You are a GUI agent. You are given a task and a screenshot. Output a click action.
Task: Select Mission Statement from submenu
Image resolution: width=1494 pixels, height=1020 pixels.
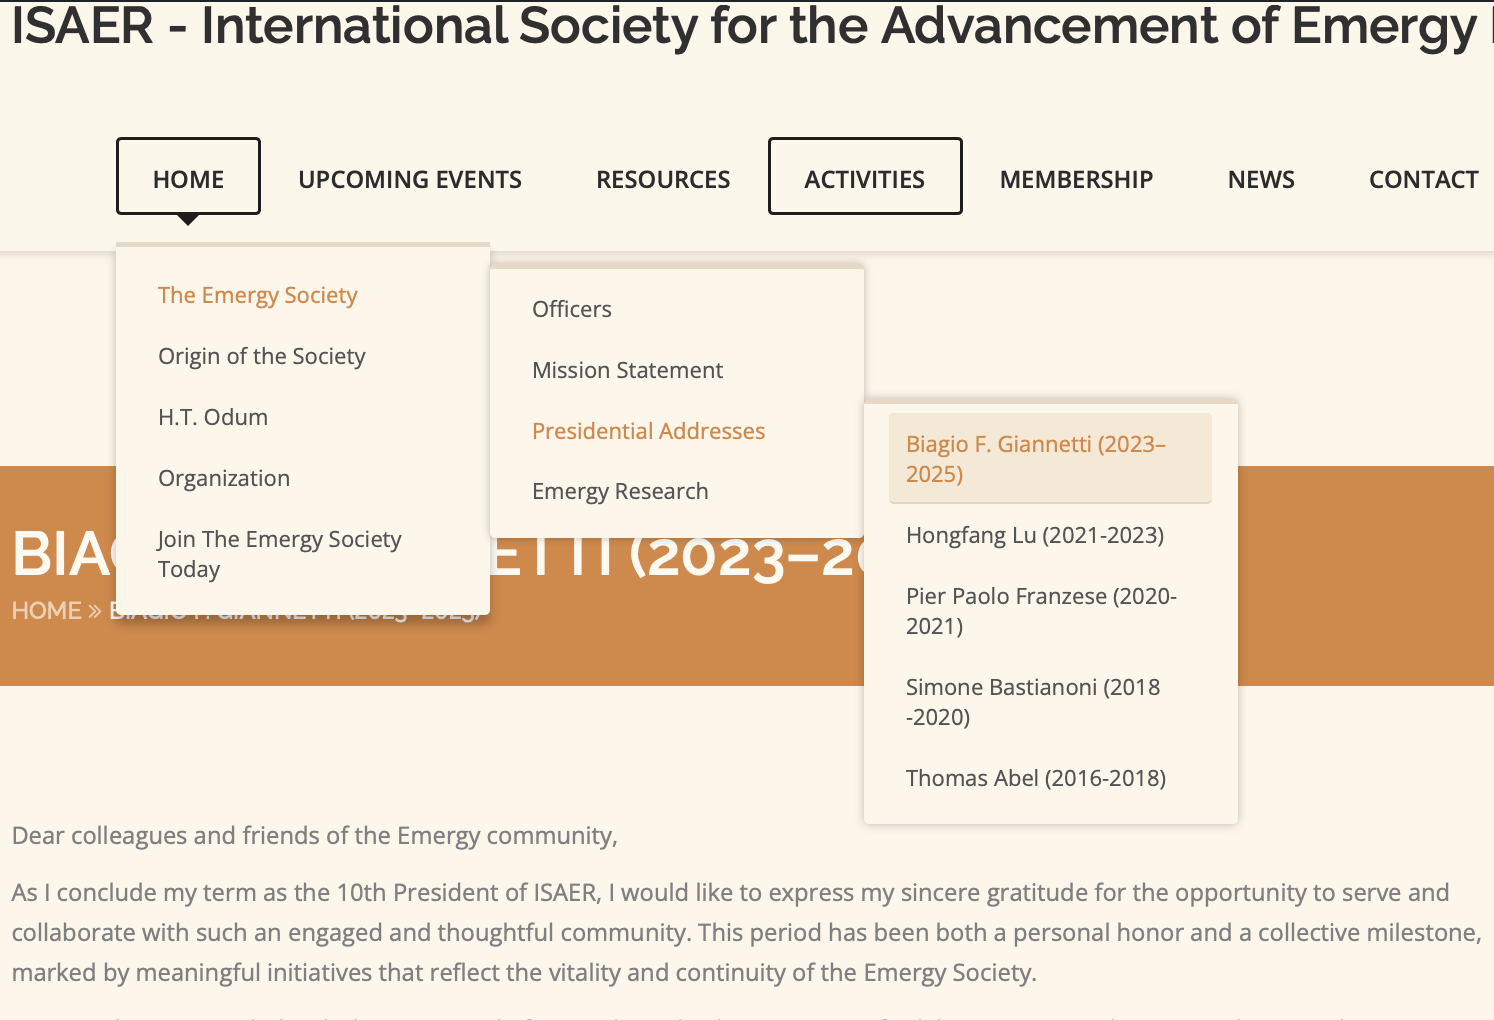click(627, 370)
